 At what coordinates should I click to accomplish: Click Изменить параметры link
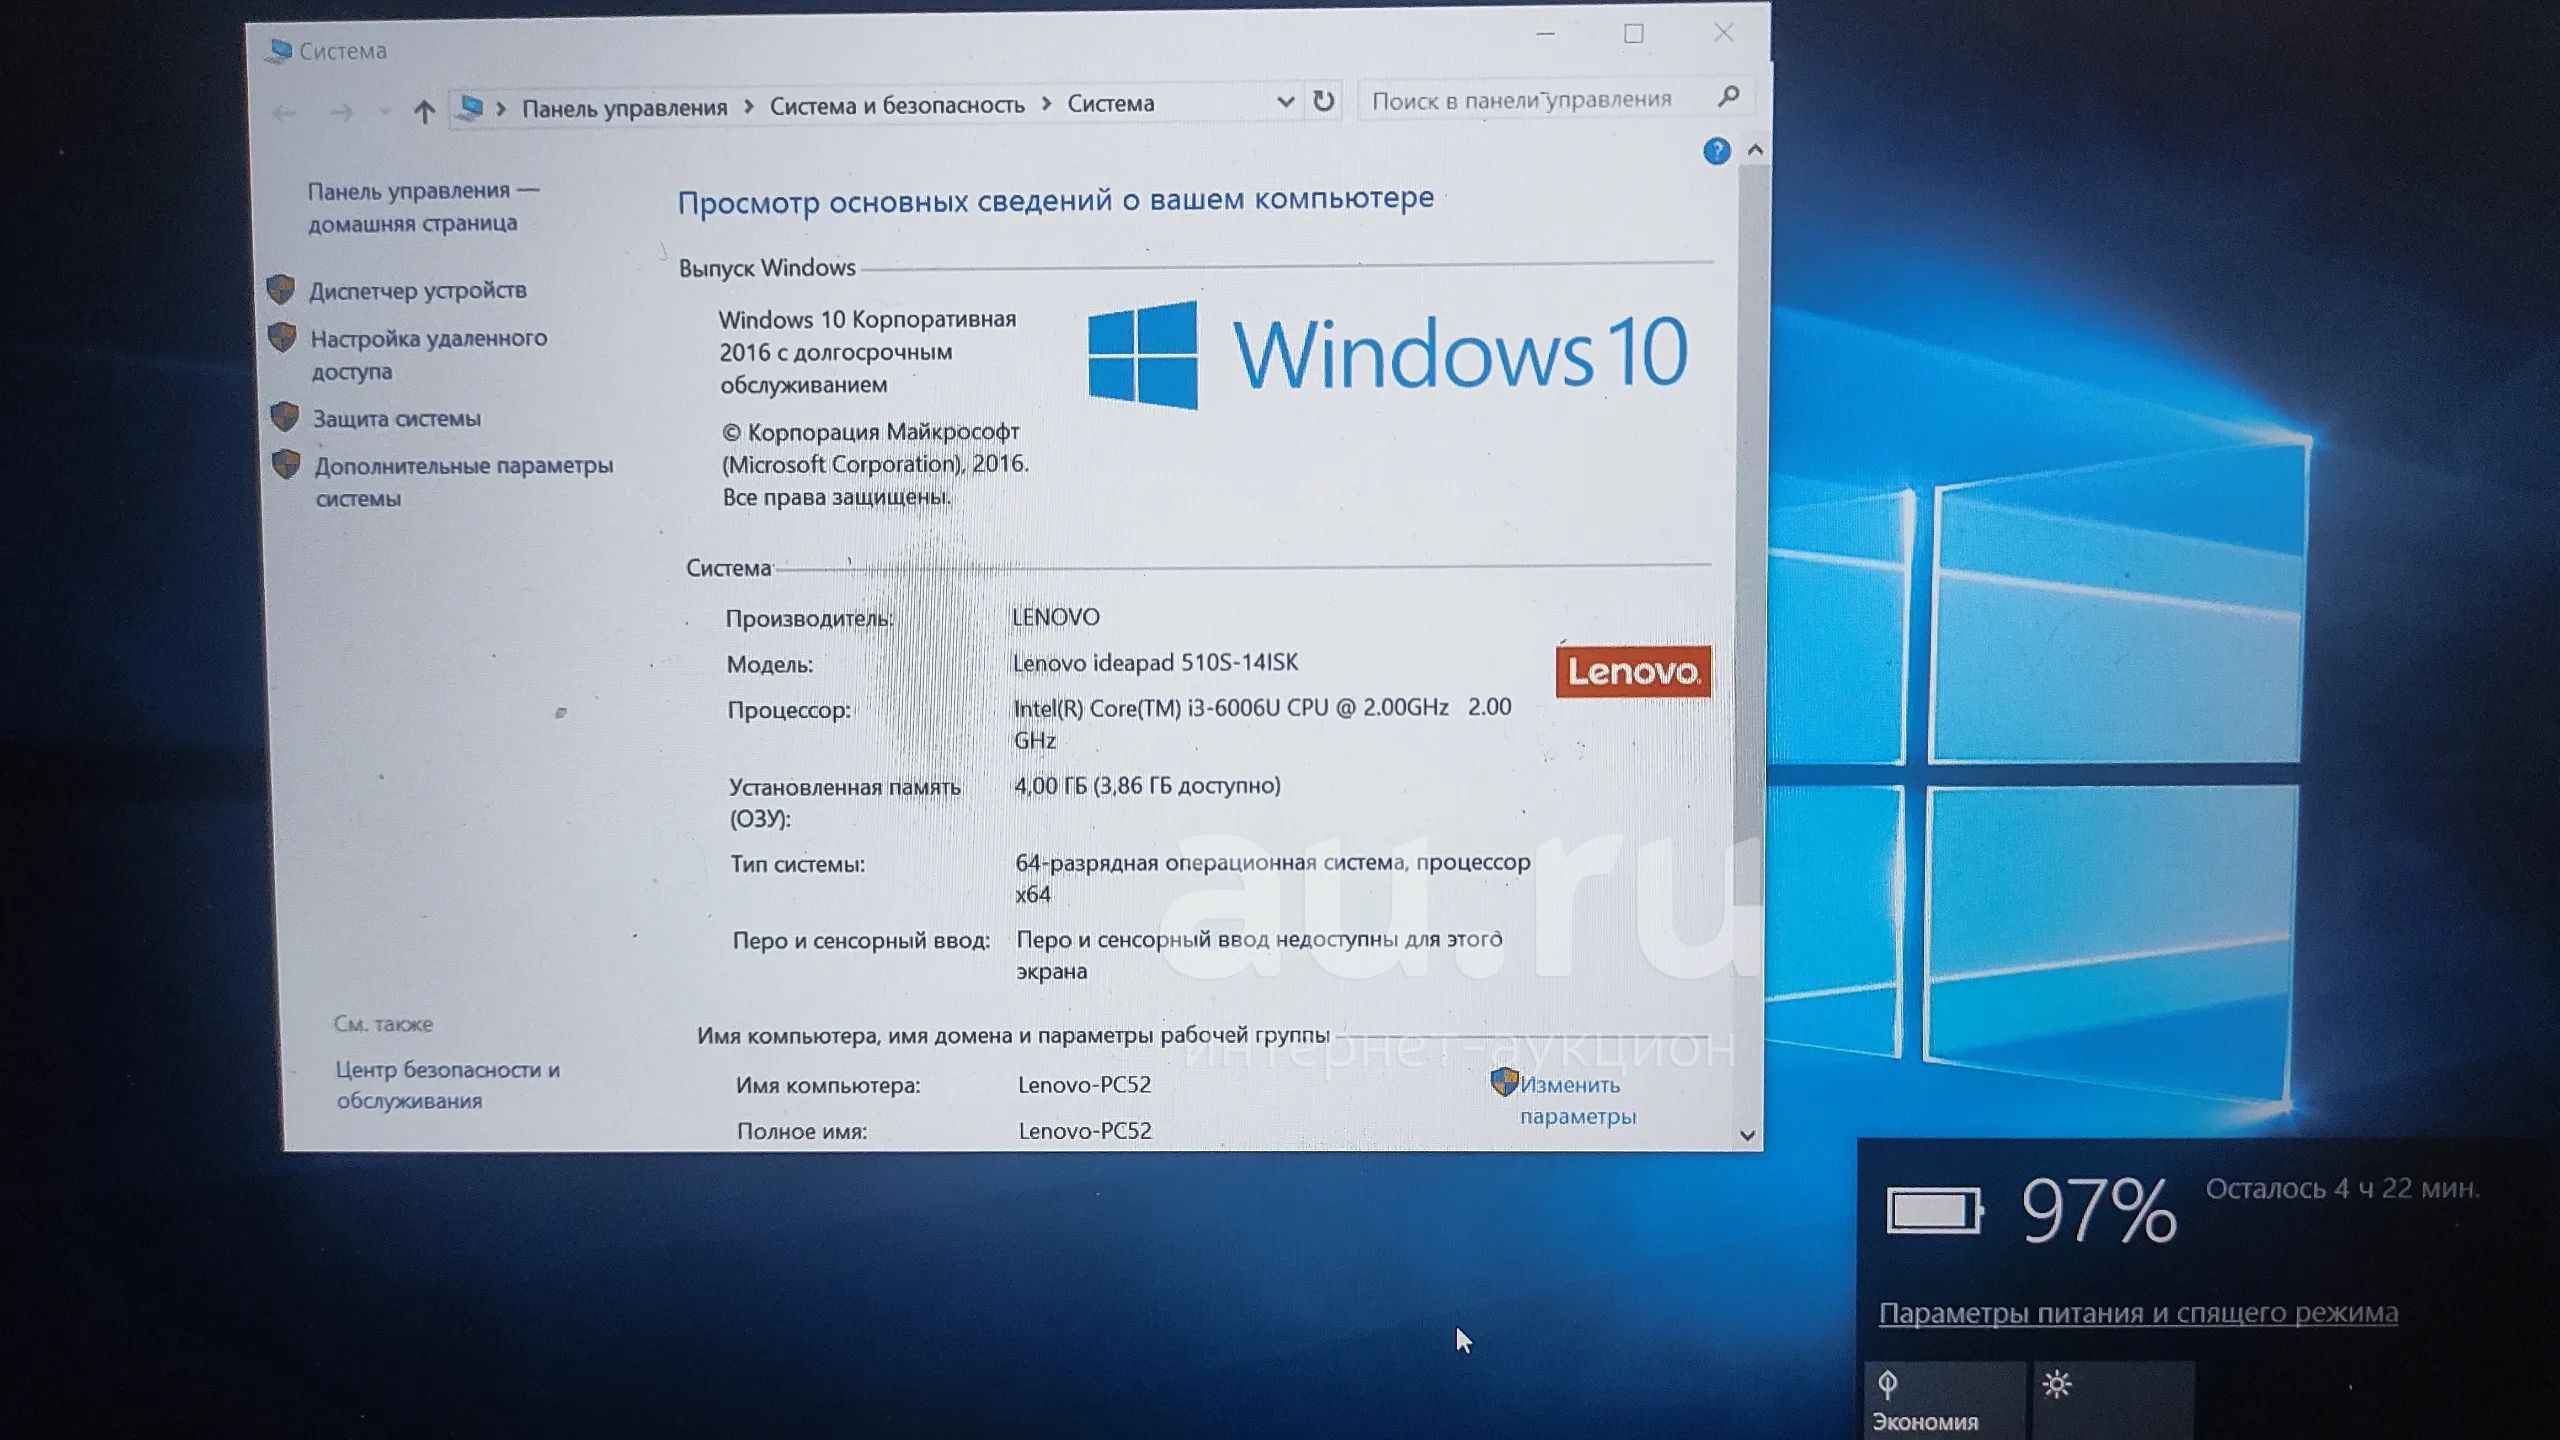click(1577, 1100)
